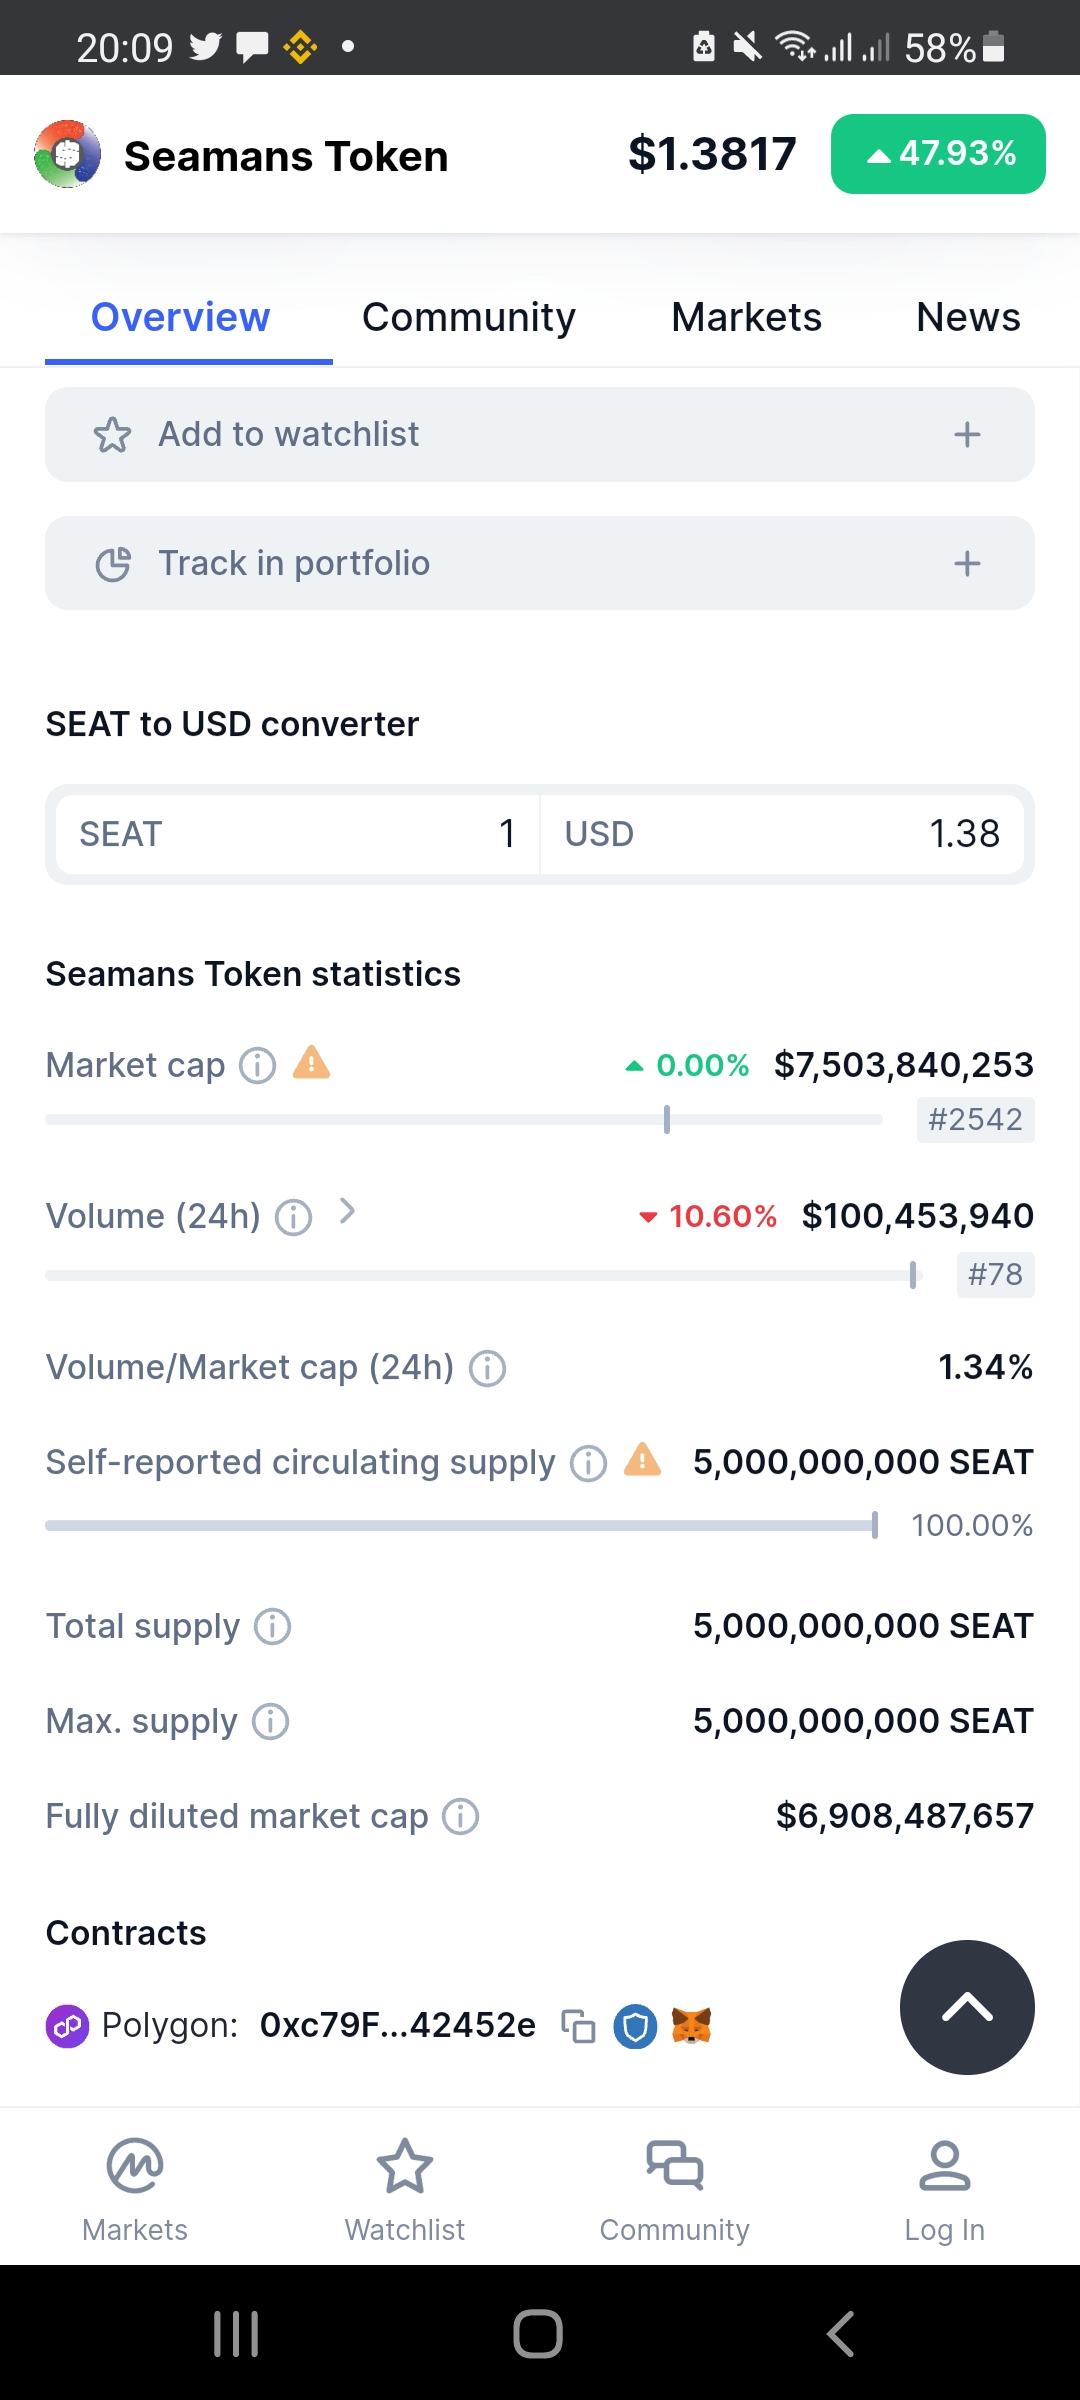
Task: Open Watchlist in bottom navigation
Action: click(x=405, y=2190)
